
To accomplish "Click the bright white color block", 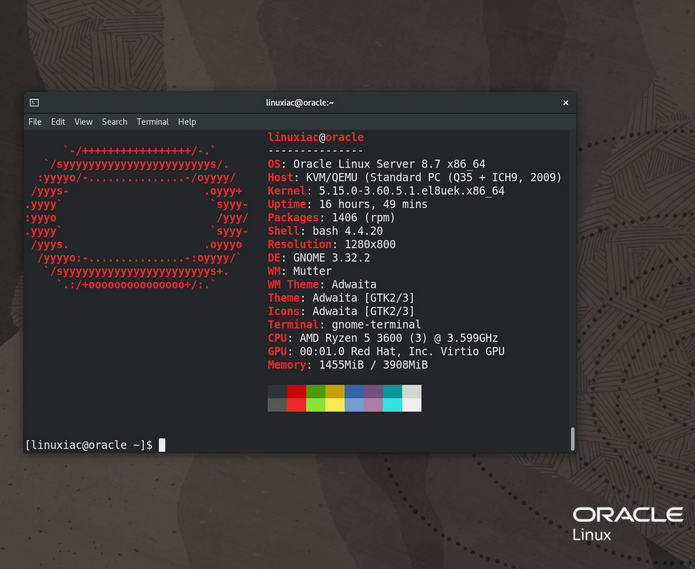I will coord(412,405).
